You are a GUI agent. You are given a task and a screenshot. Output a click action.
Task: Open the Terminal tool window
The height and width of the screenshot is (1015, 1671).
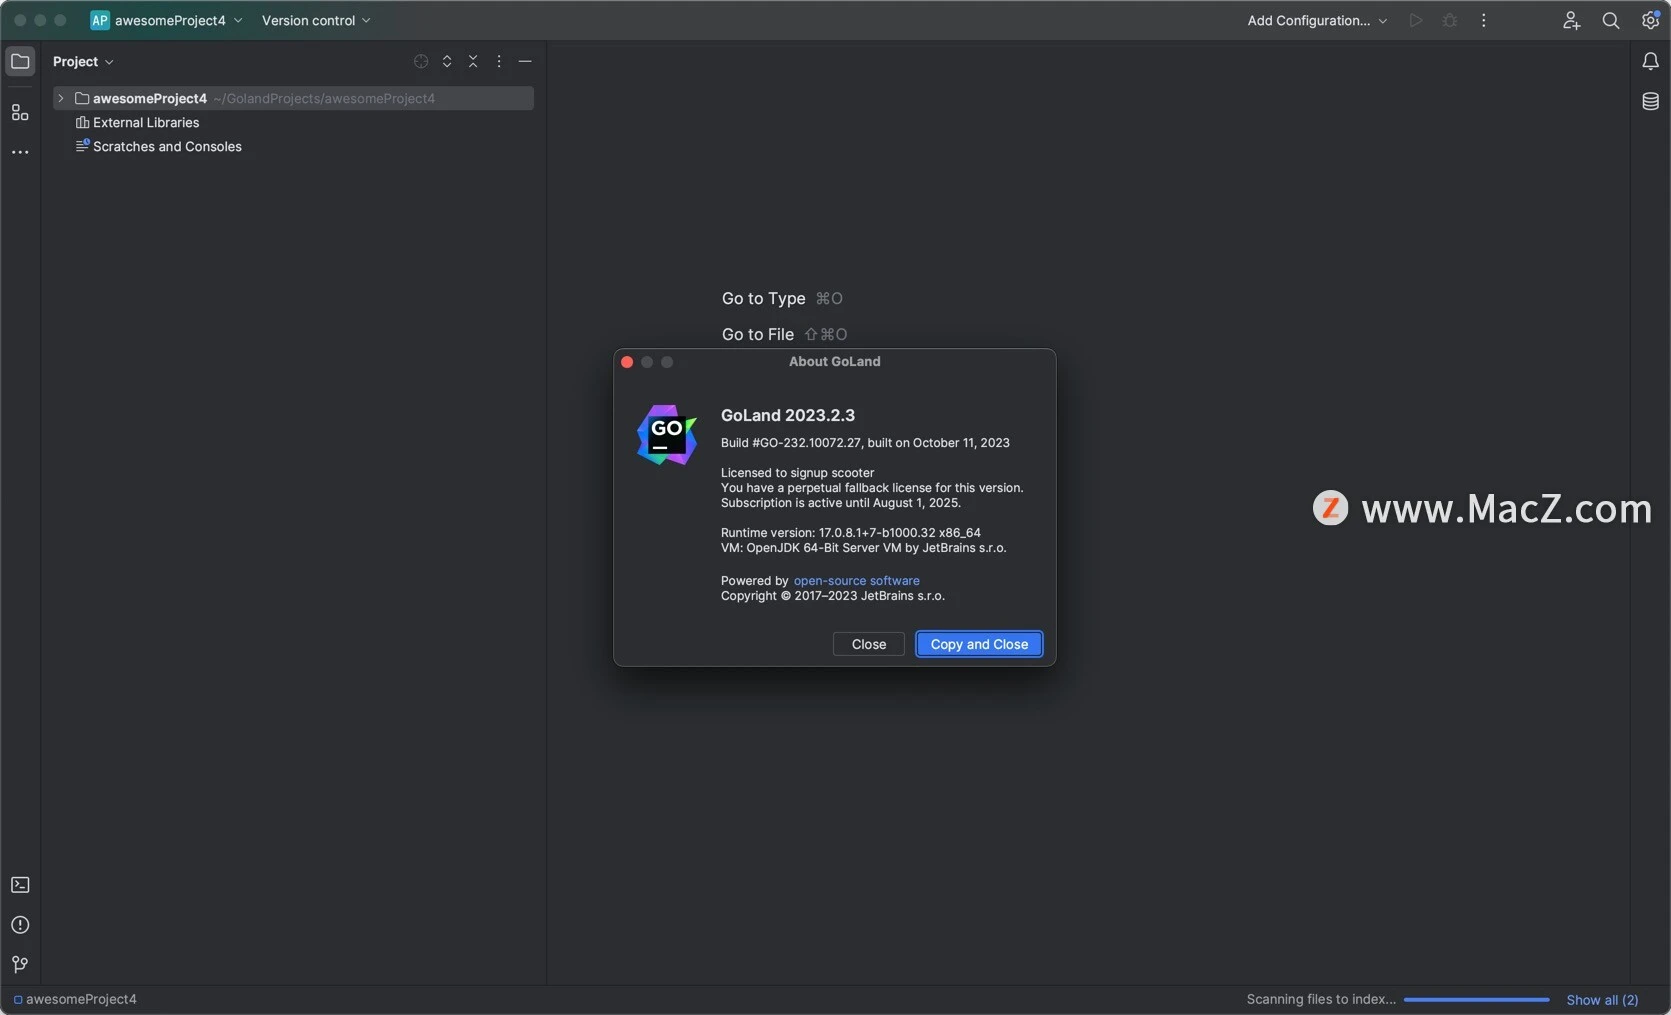point(20,885)
